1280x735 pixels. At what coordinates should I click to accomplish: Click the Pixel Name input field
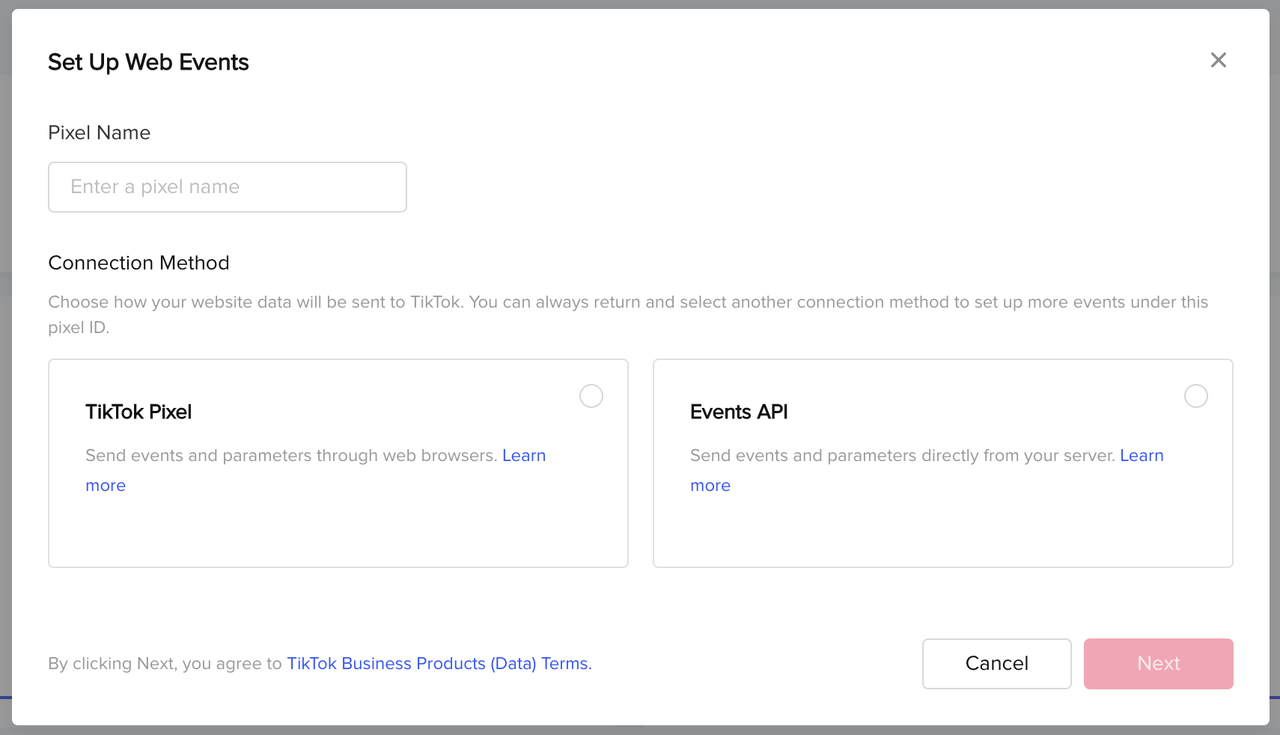(227, 187)
